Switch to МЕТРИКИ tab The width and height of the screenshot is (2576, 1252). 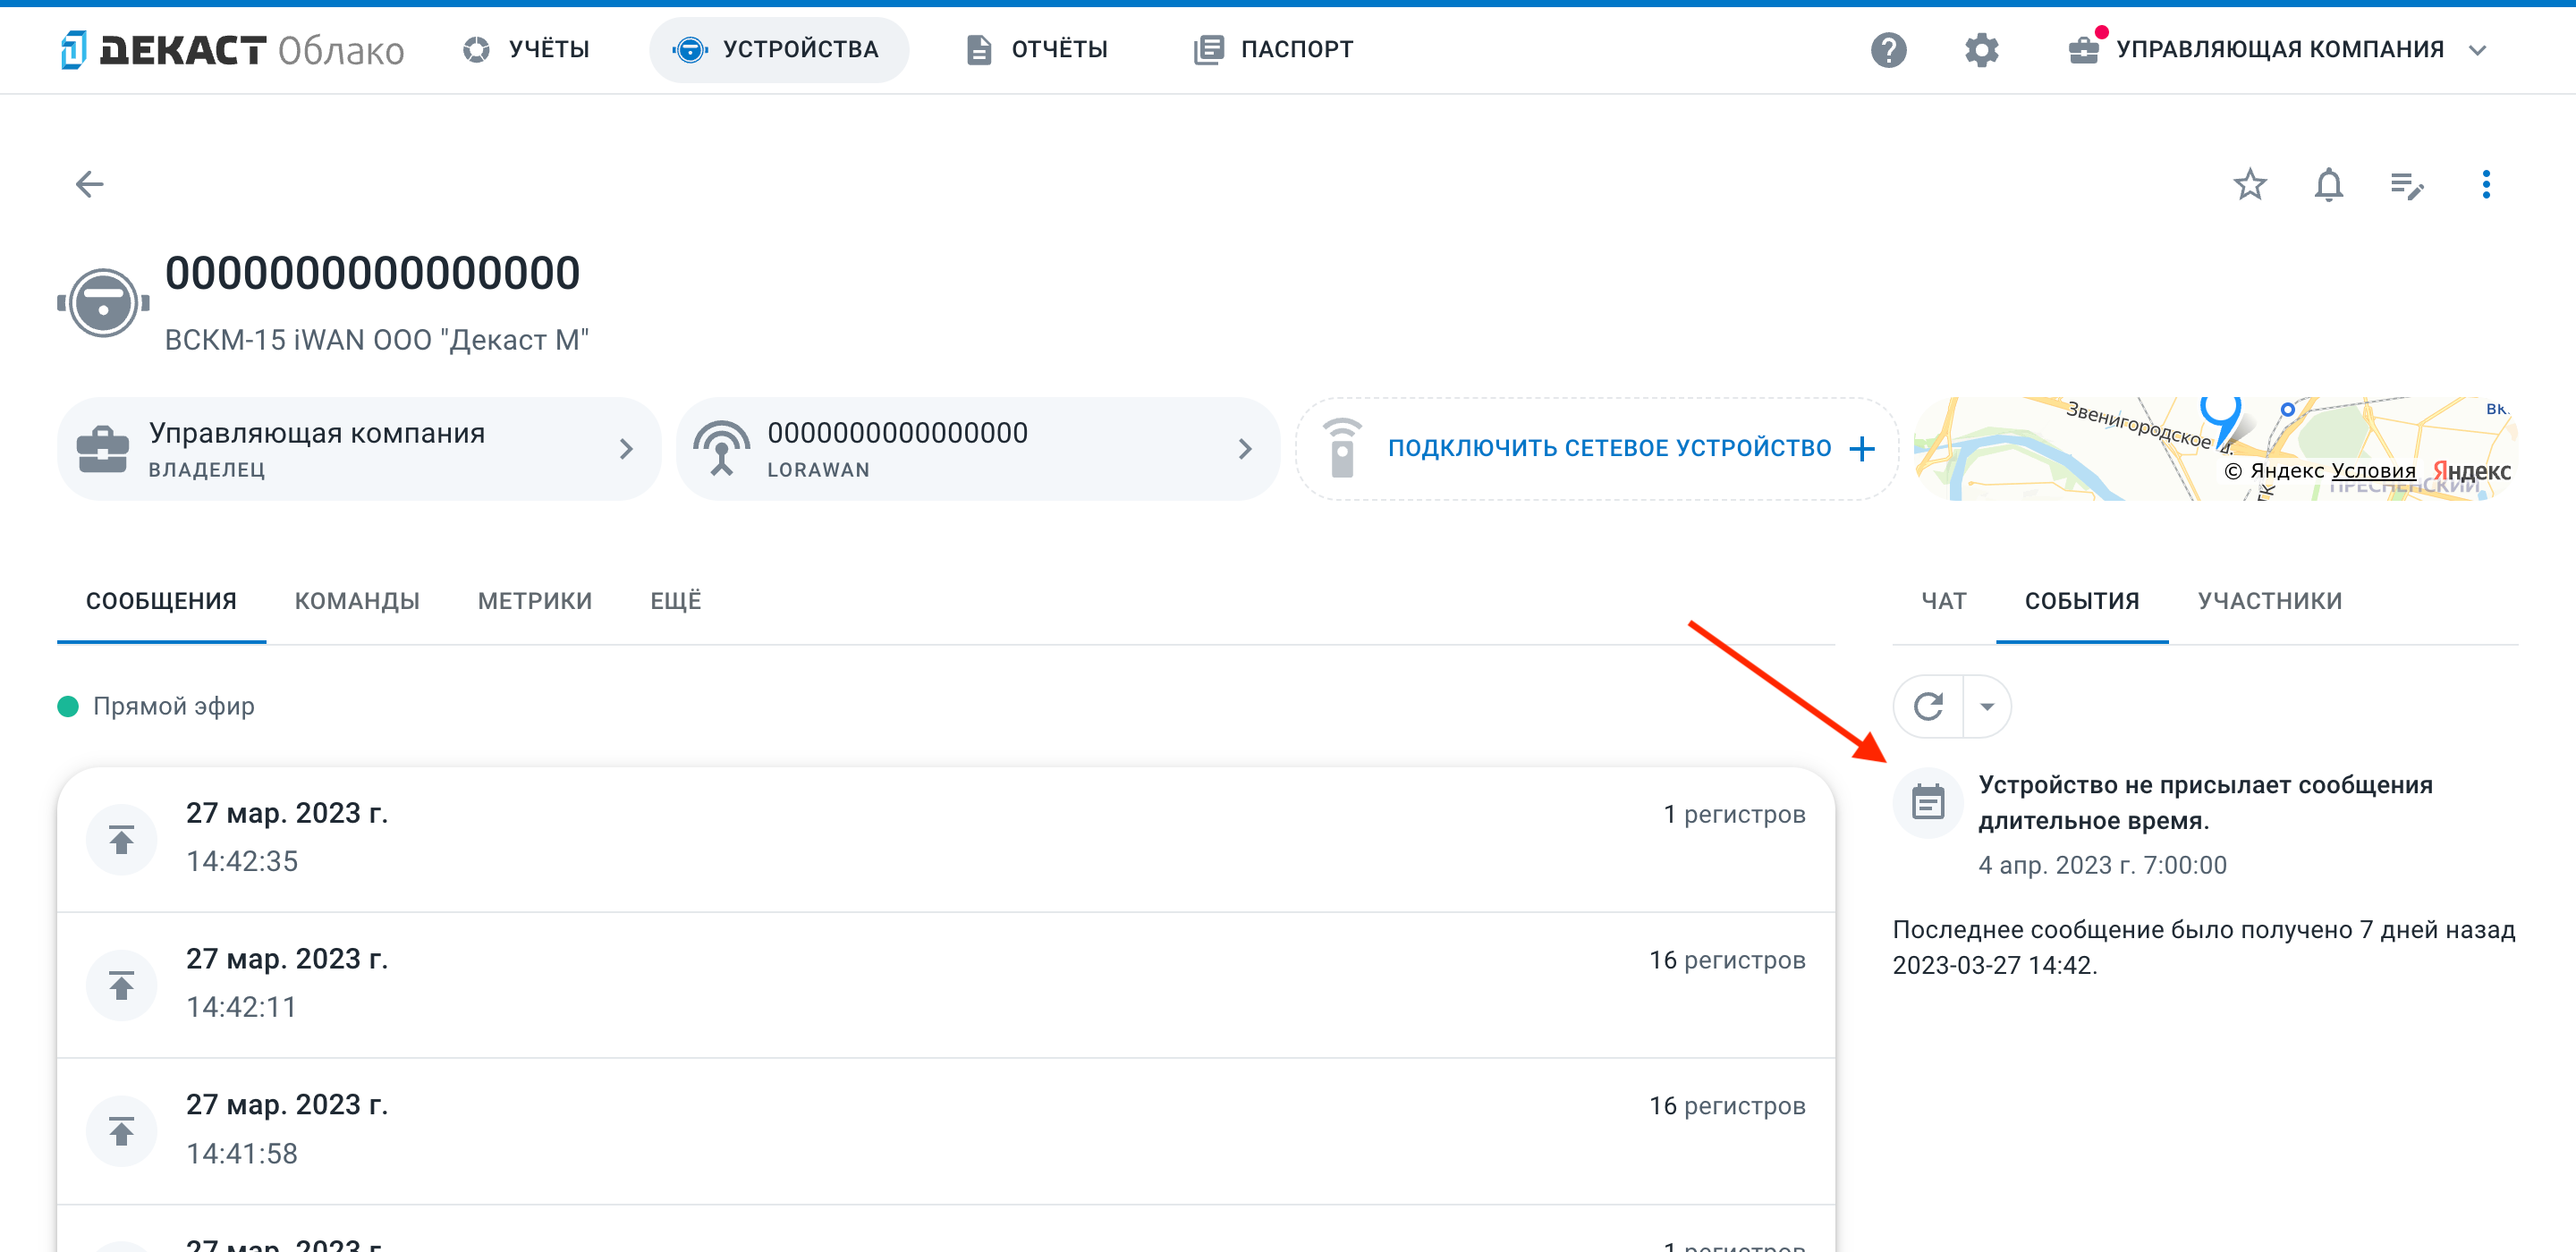pyautogui.click(x=535, y=601)
